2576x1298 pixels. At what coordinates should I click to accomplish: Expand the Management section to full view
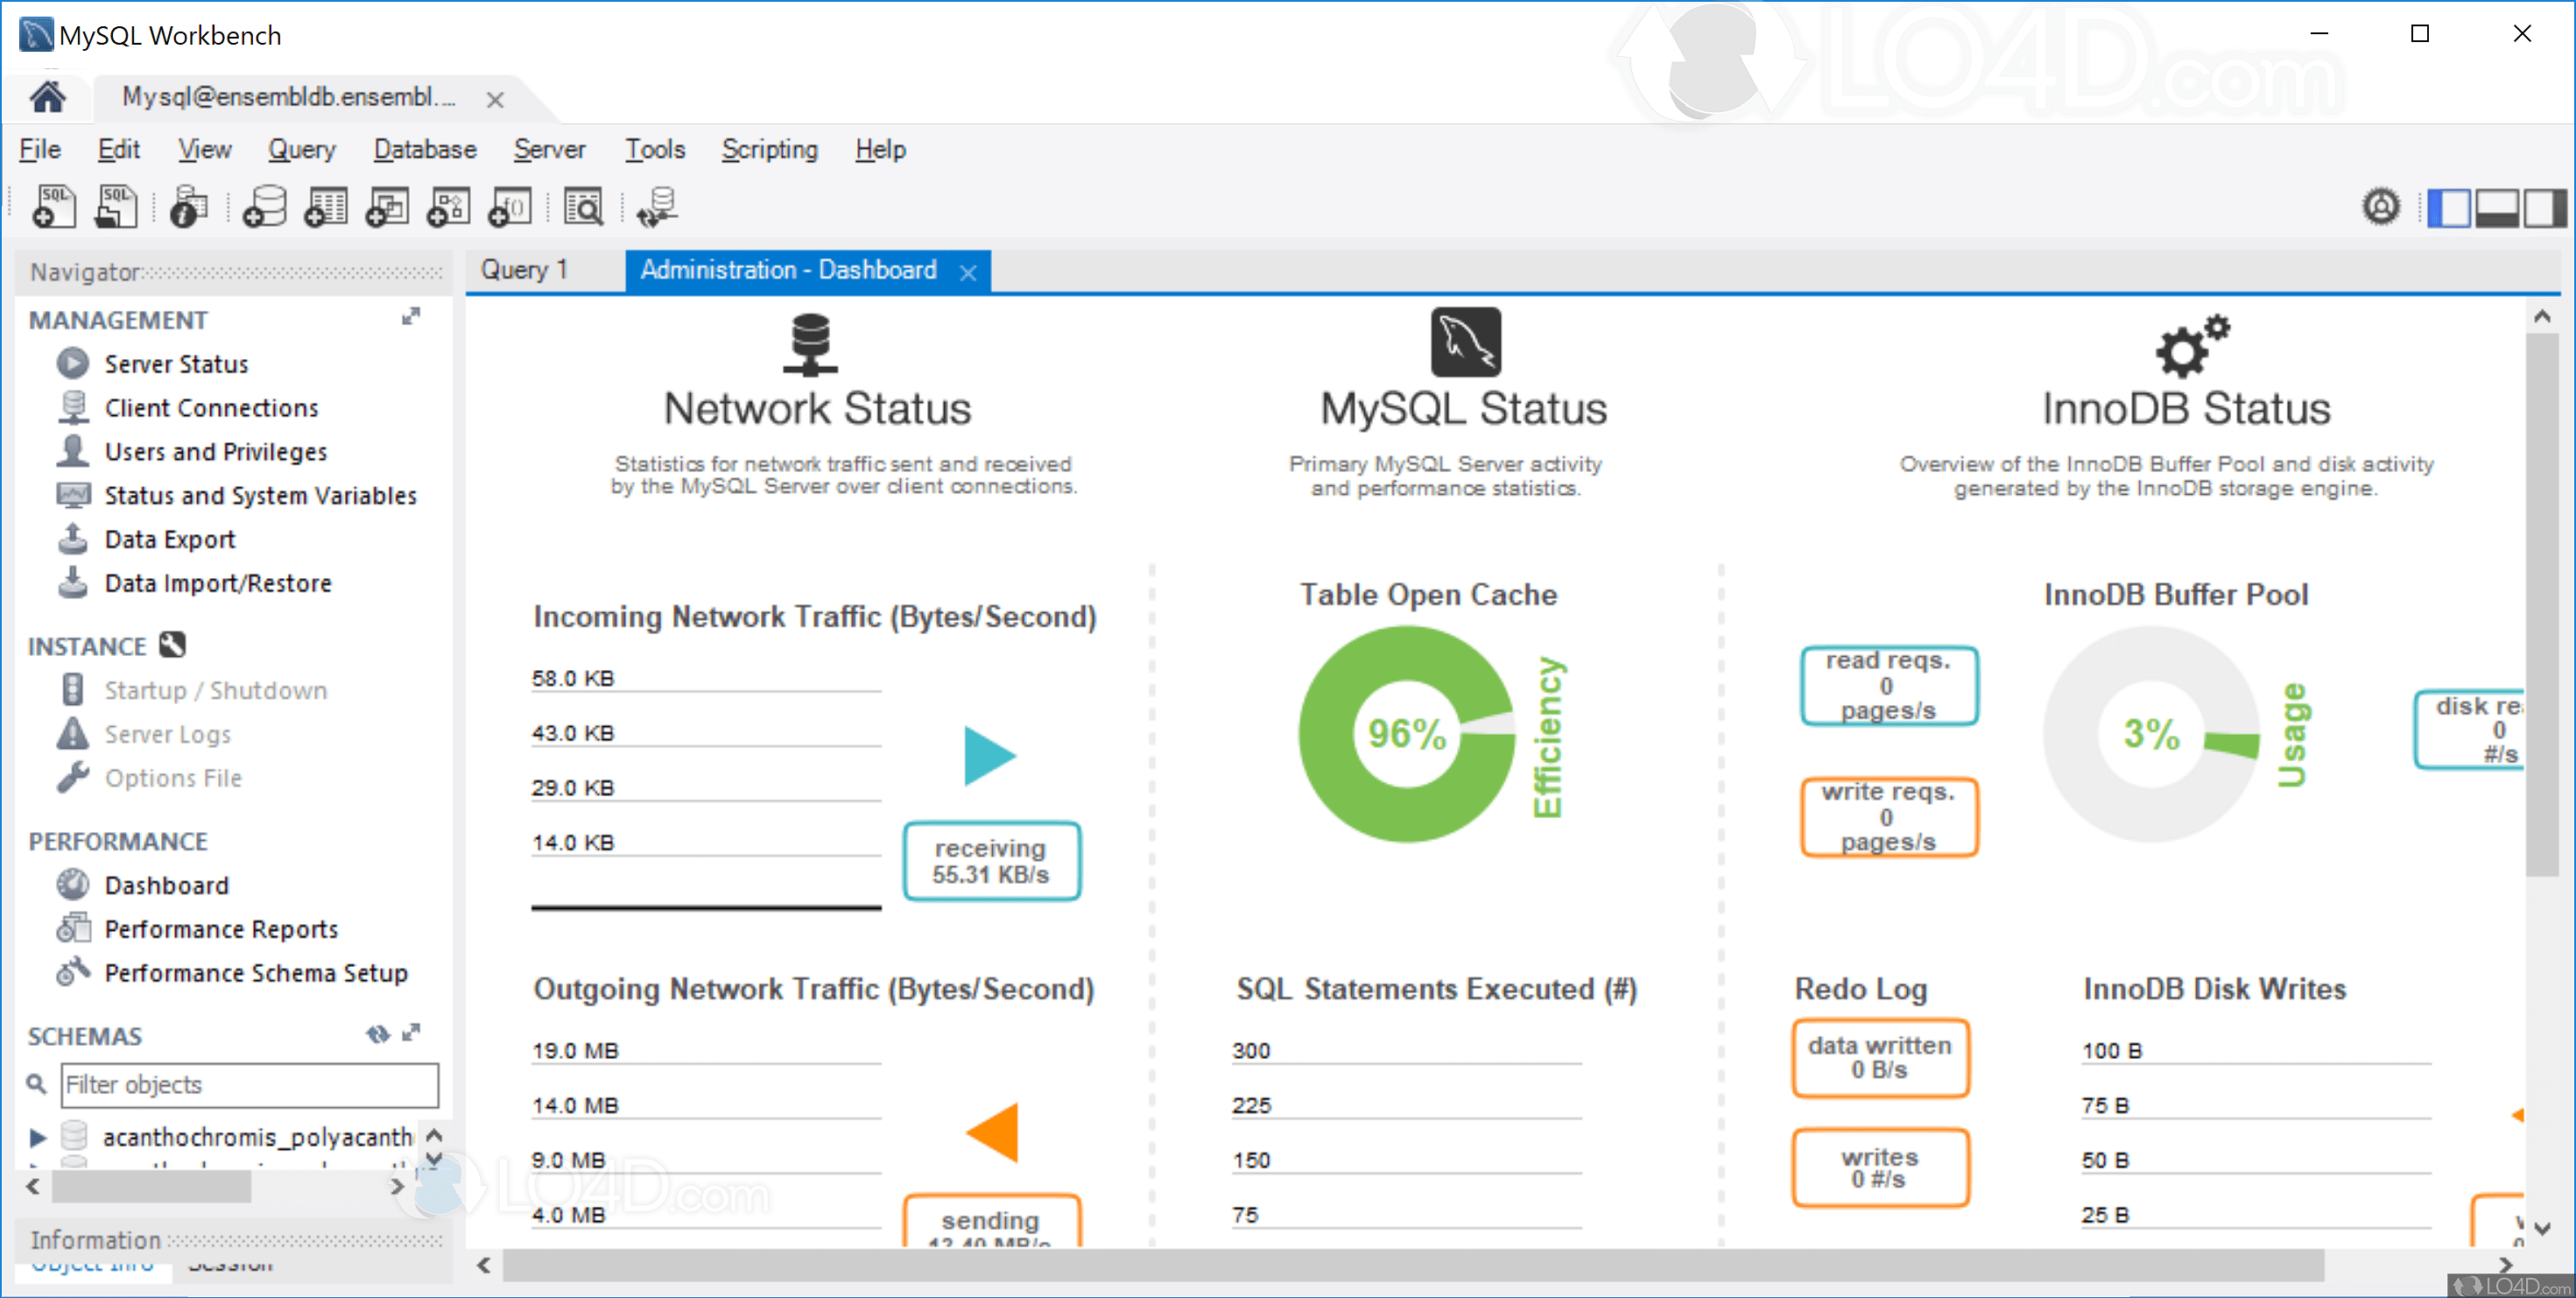pos(411,317)
